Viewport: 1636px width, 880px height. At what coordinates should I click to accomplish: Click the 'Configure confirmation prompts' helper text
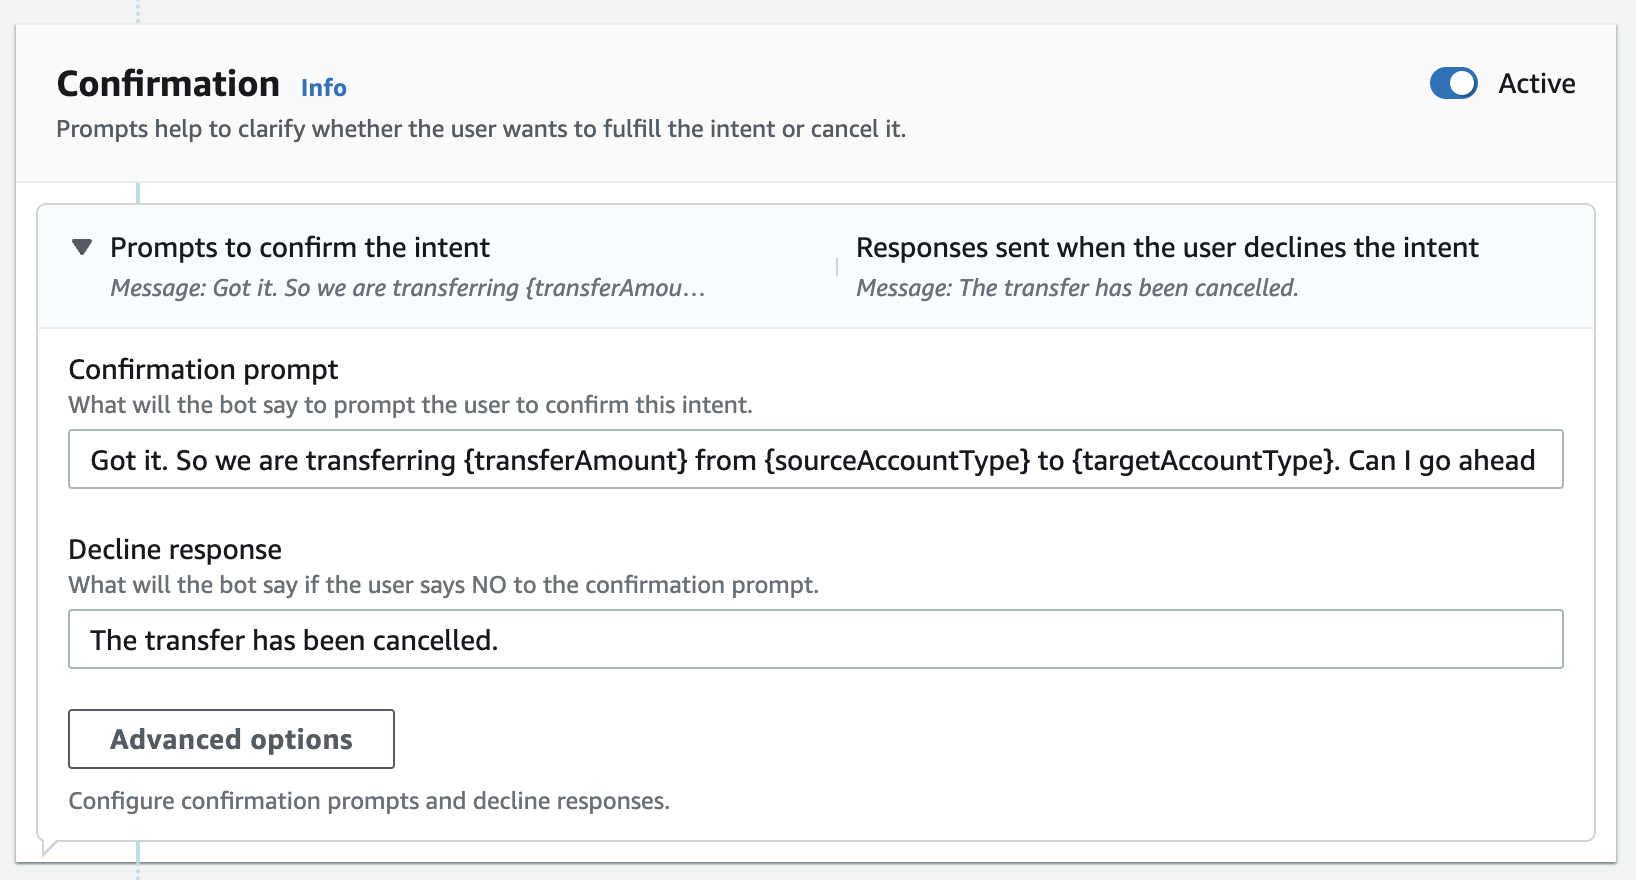369,801
